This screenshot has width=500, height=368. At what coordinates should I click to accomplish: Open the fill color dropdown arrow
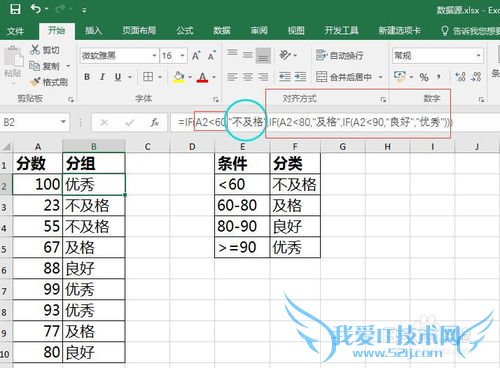[x=190, y=77]
